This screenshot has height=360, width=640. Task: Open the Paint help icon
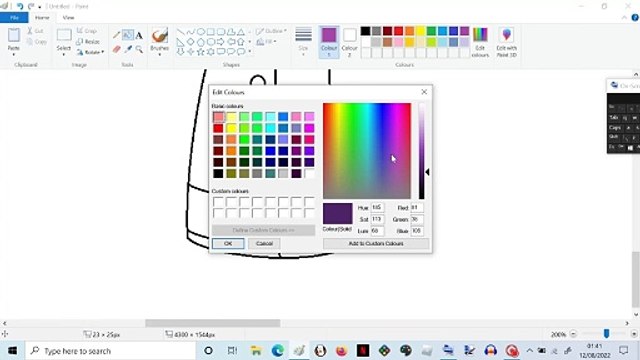[635, 18]
